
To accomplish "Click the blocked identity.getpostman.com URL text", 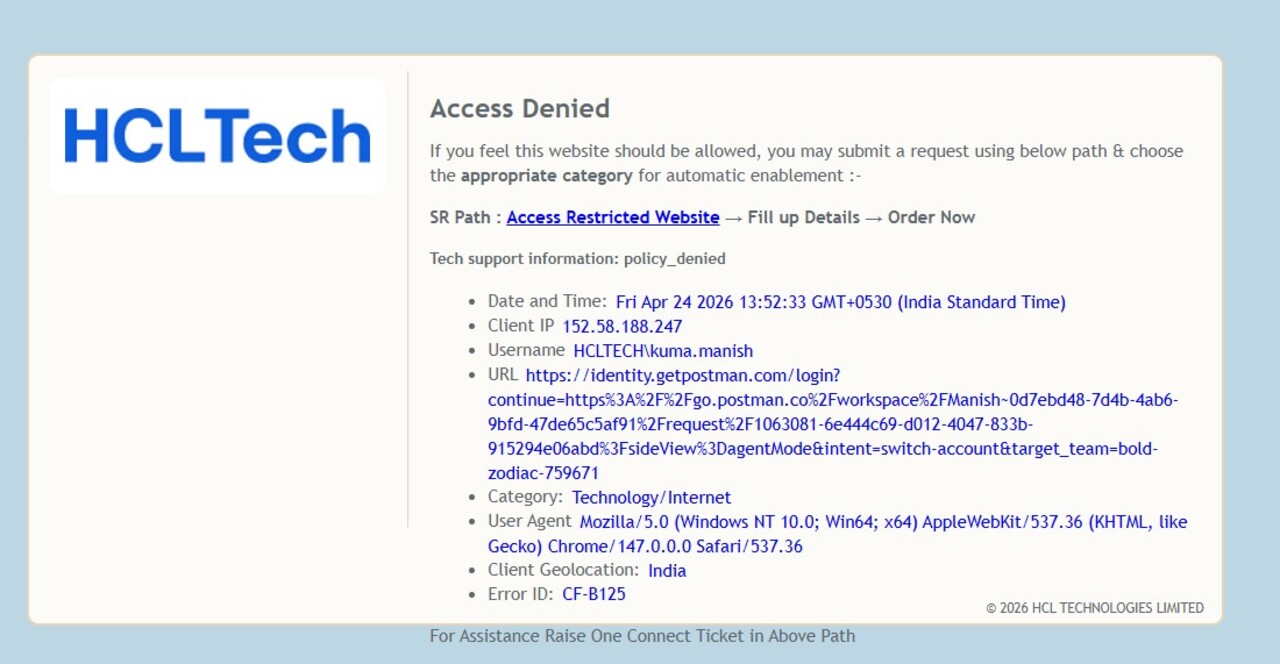I will click(x=833, y=424).
